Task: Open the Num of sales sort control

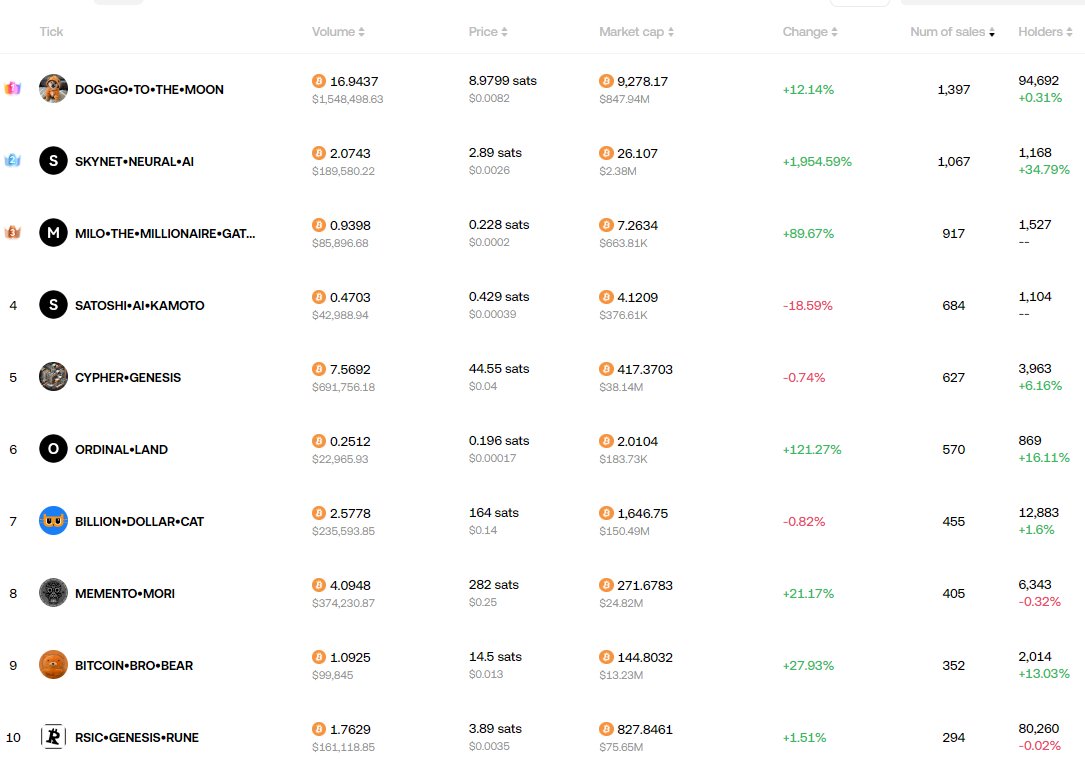Action: (x=991, y=31)
